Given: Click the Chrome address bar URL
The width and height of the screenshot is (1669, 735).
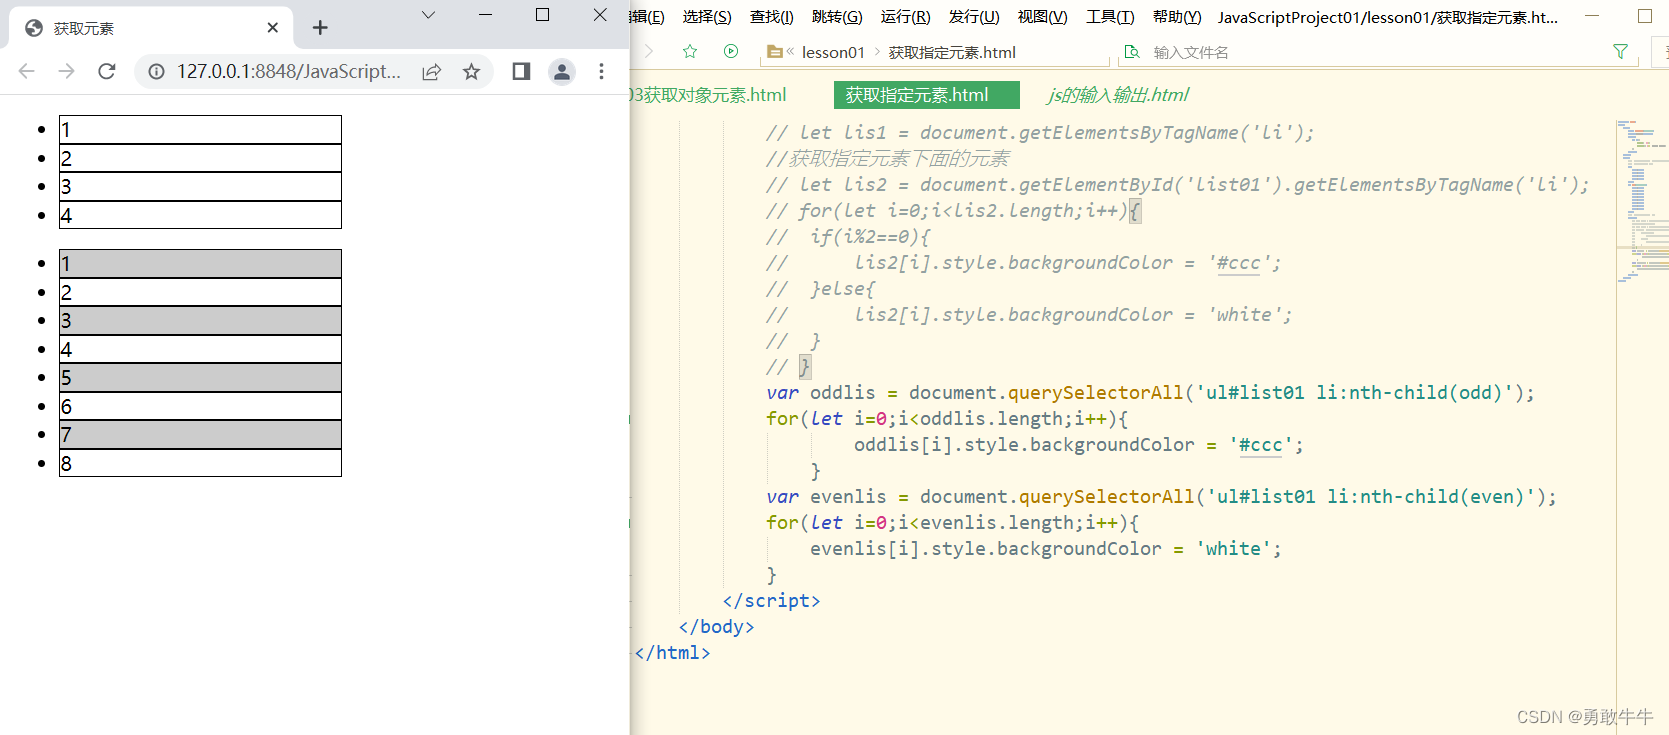Looking at the screenshot, I should [289, 71].
